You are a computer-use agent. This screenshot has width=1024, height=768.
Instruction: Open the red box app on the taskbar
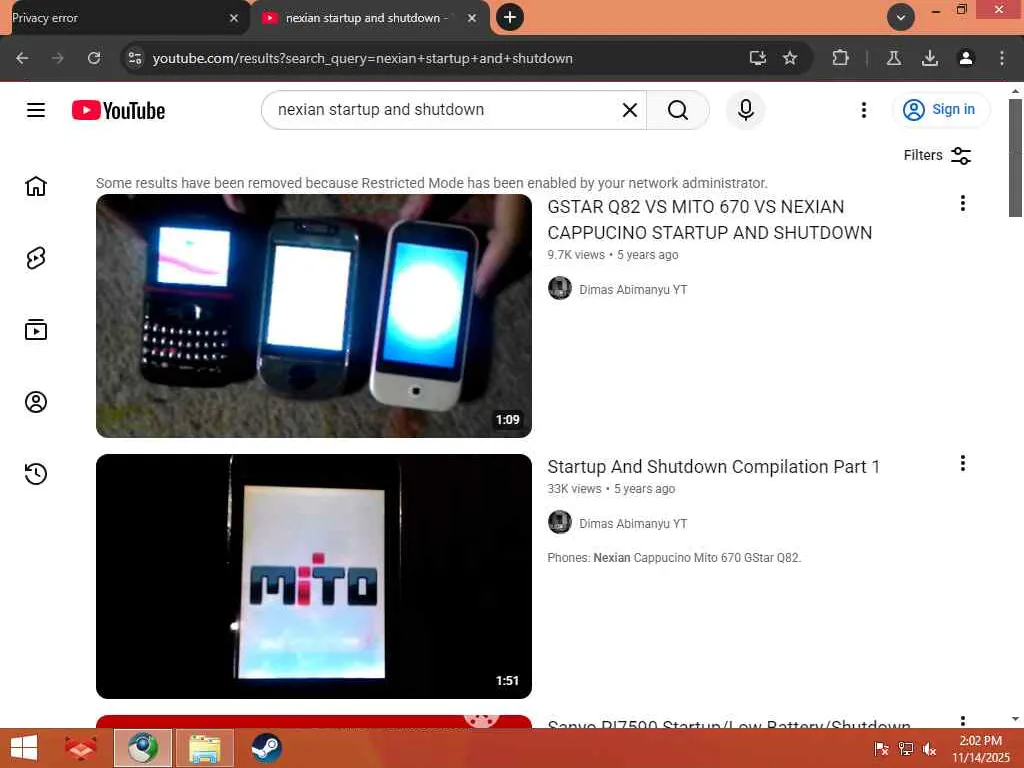[80, 748]
